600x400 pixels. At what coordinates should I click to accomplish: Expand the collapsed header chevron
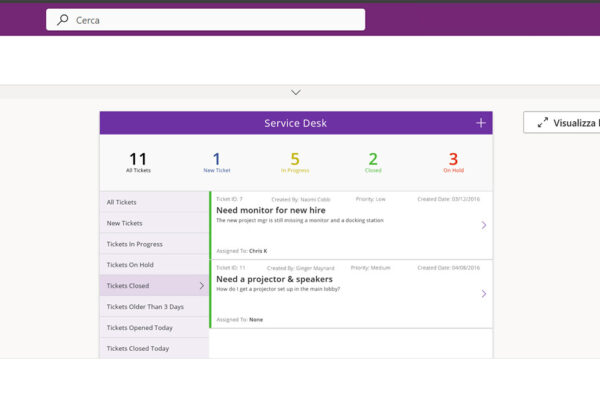pyautogui.click(x=296, y=92)
